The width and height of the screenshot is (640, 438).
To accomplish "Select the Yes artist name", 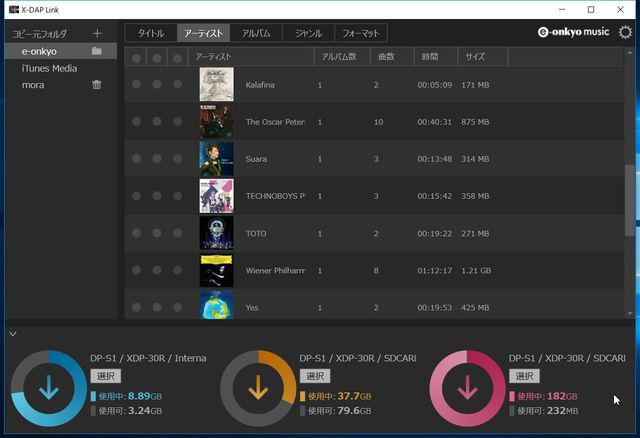I will click(x=252, y=308).
